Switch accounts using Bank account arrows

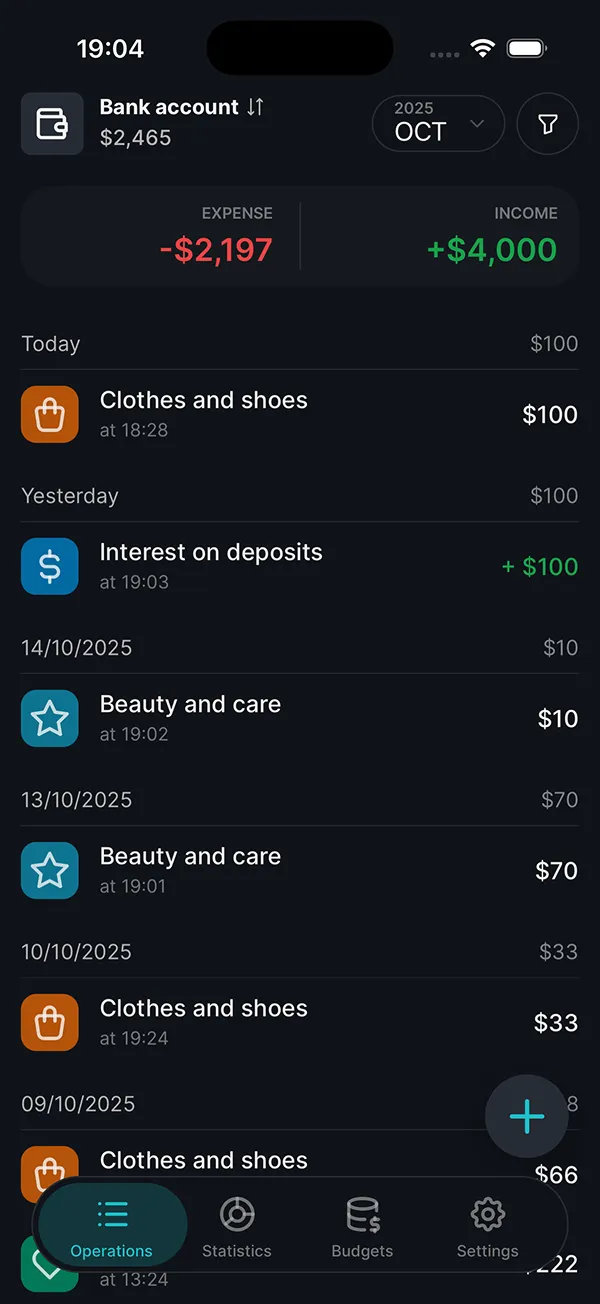pyautogui.click(x=255, y=107)
